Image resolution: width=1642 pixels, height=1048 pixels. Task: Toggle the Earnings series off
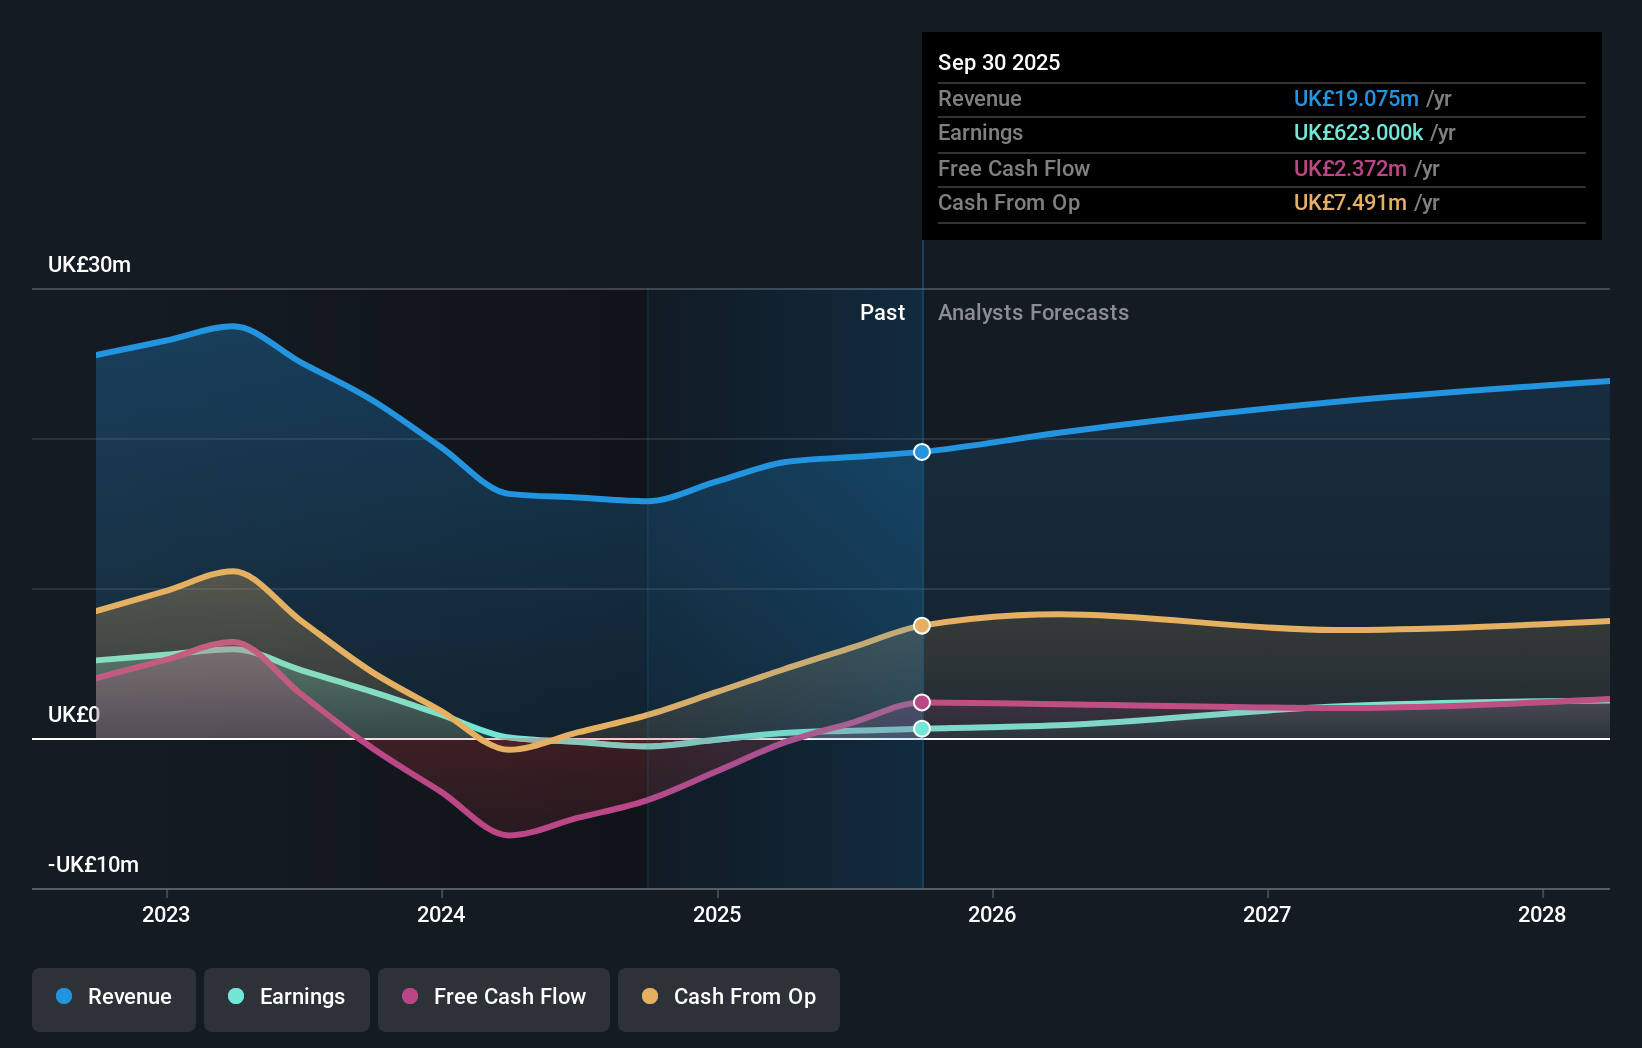point(286,999)
